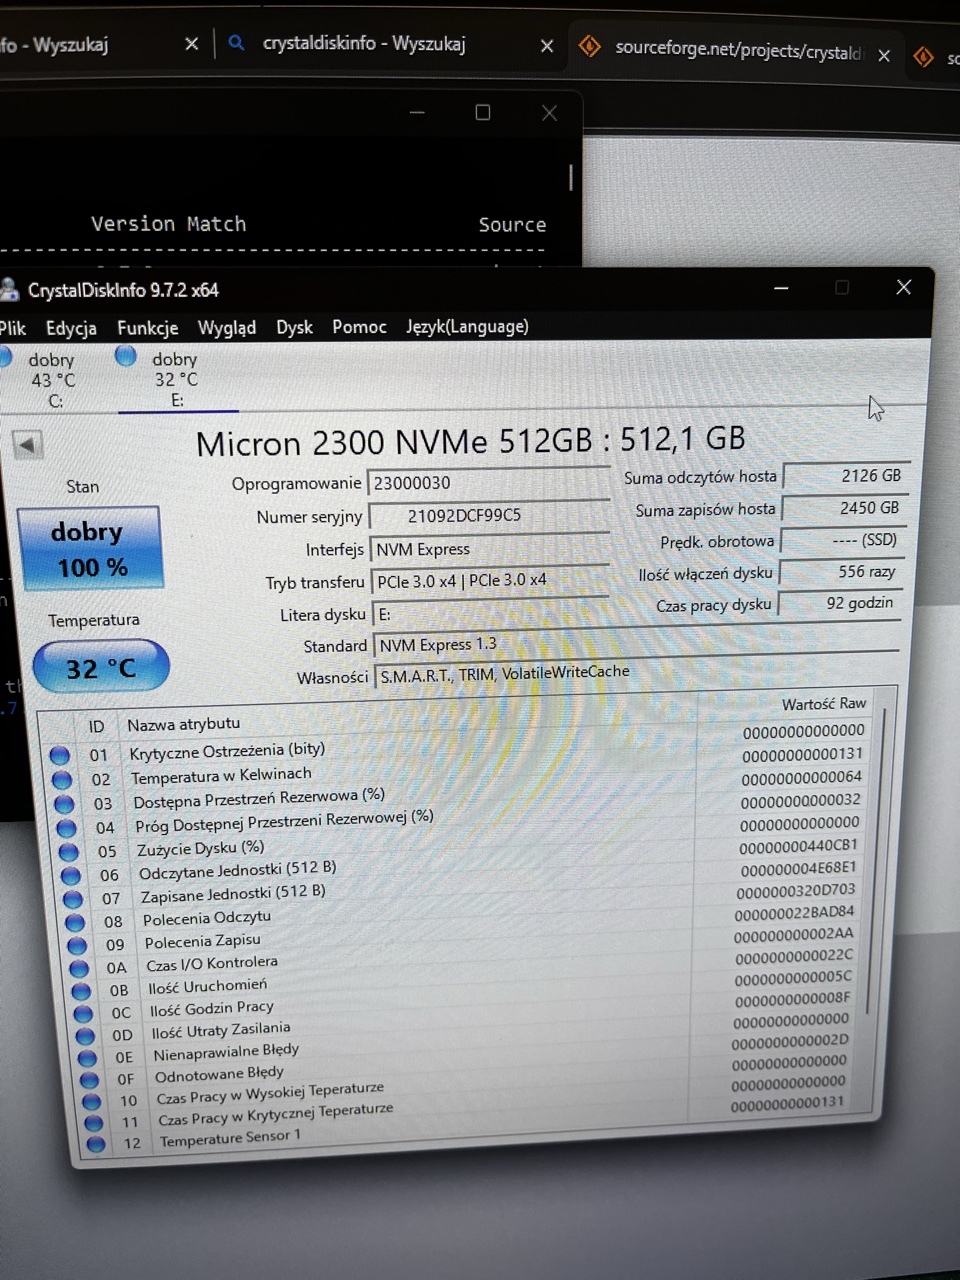The width and height of the screenshot is (960, 1280).
Task: Open the Dysk menu
Action: pyautogui.click(x=294, y=327)
